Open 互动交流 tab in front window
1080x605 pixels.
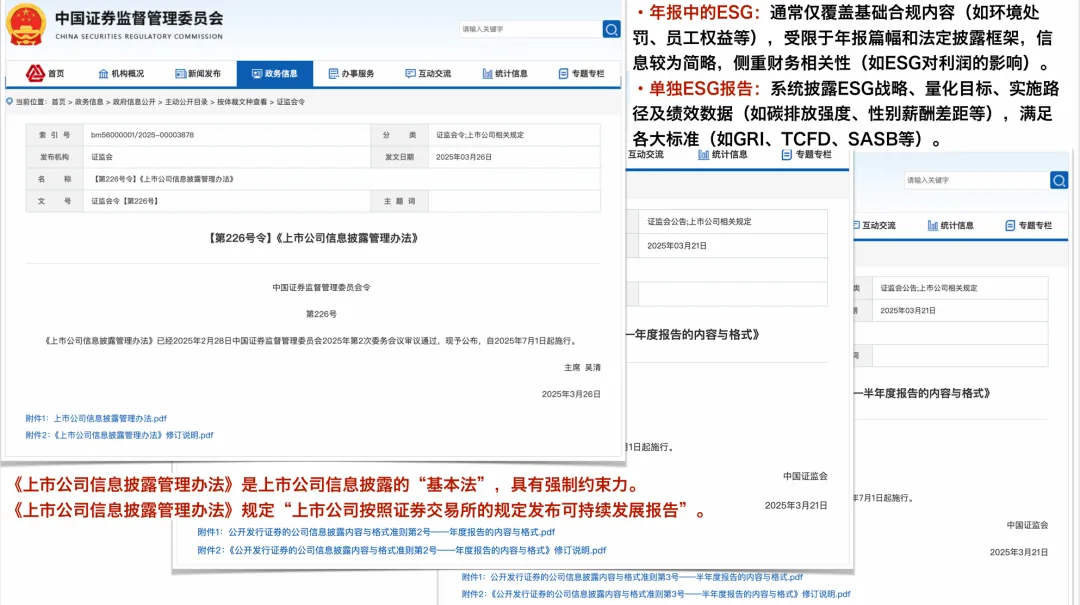[428, 74]
